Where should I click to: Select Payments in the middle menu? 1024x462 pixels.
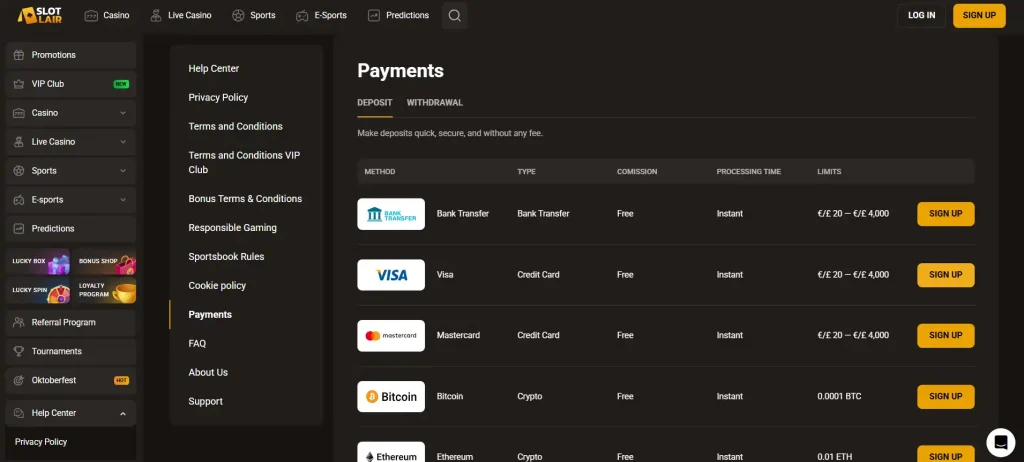click(210, 314)
